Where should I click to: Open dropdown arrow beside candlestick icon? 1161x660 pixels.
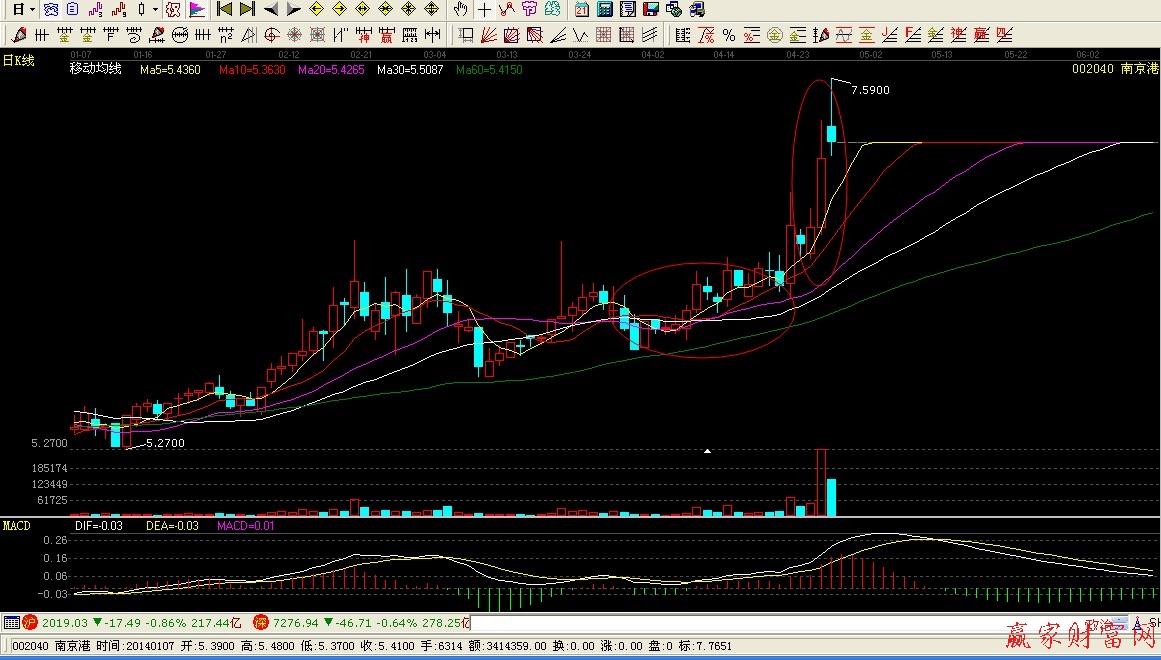[x=155, y=10]
